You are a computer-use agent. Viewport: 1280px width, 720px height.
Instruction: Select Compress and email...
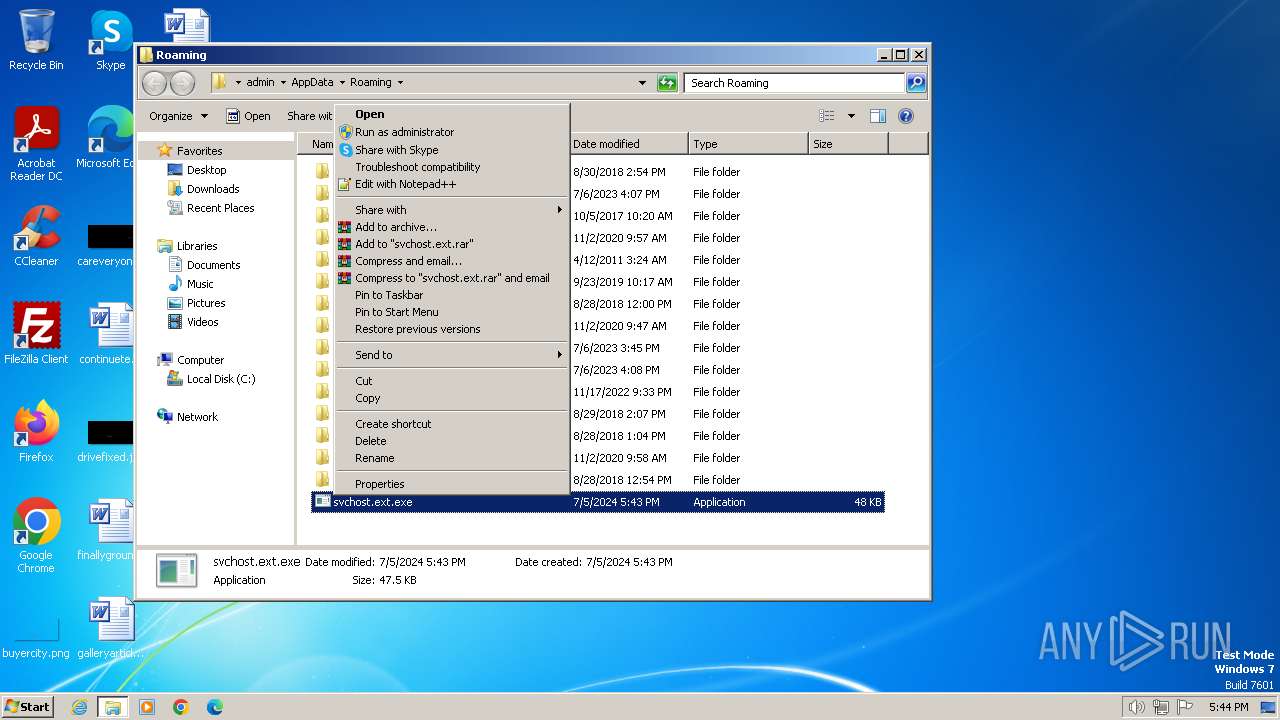click(452, 261)
